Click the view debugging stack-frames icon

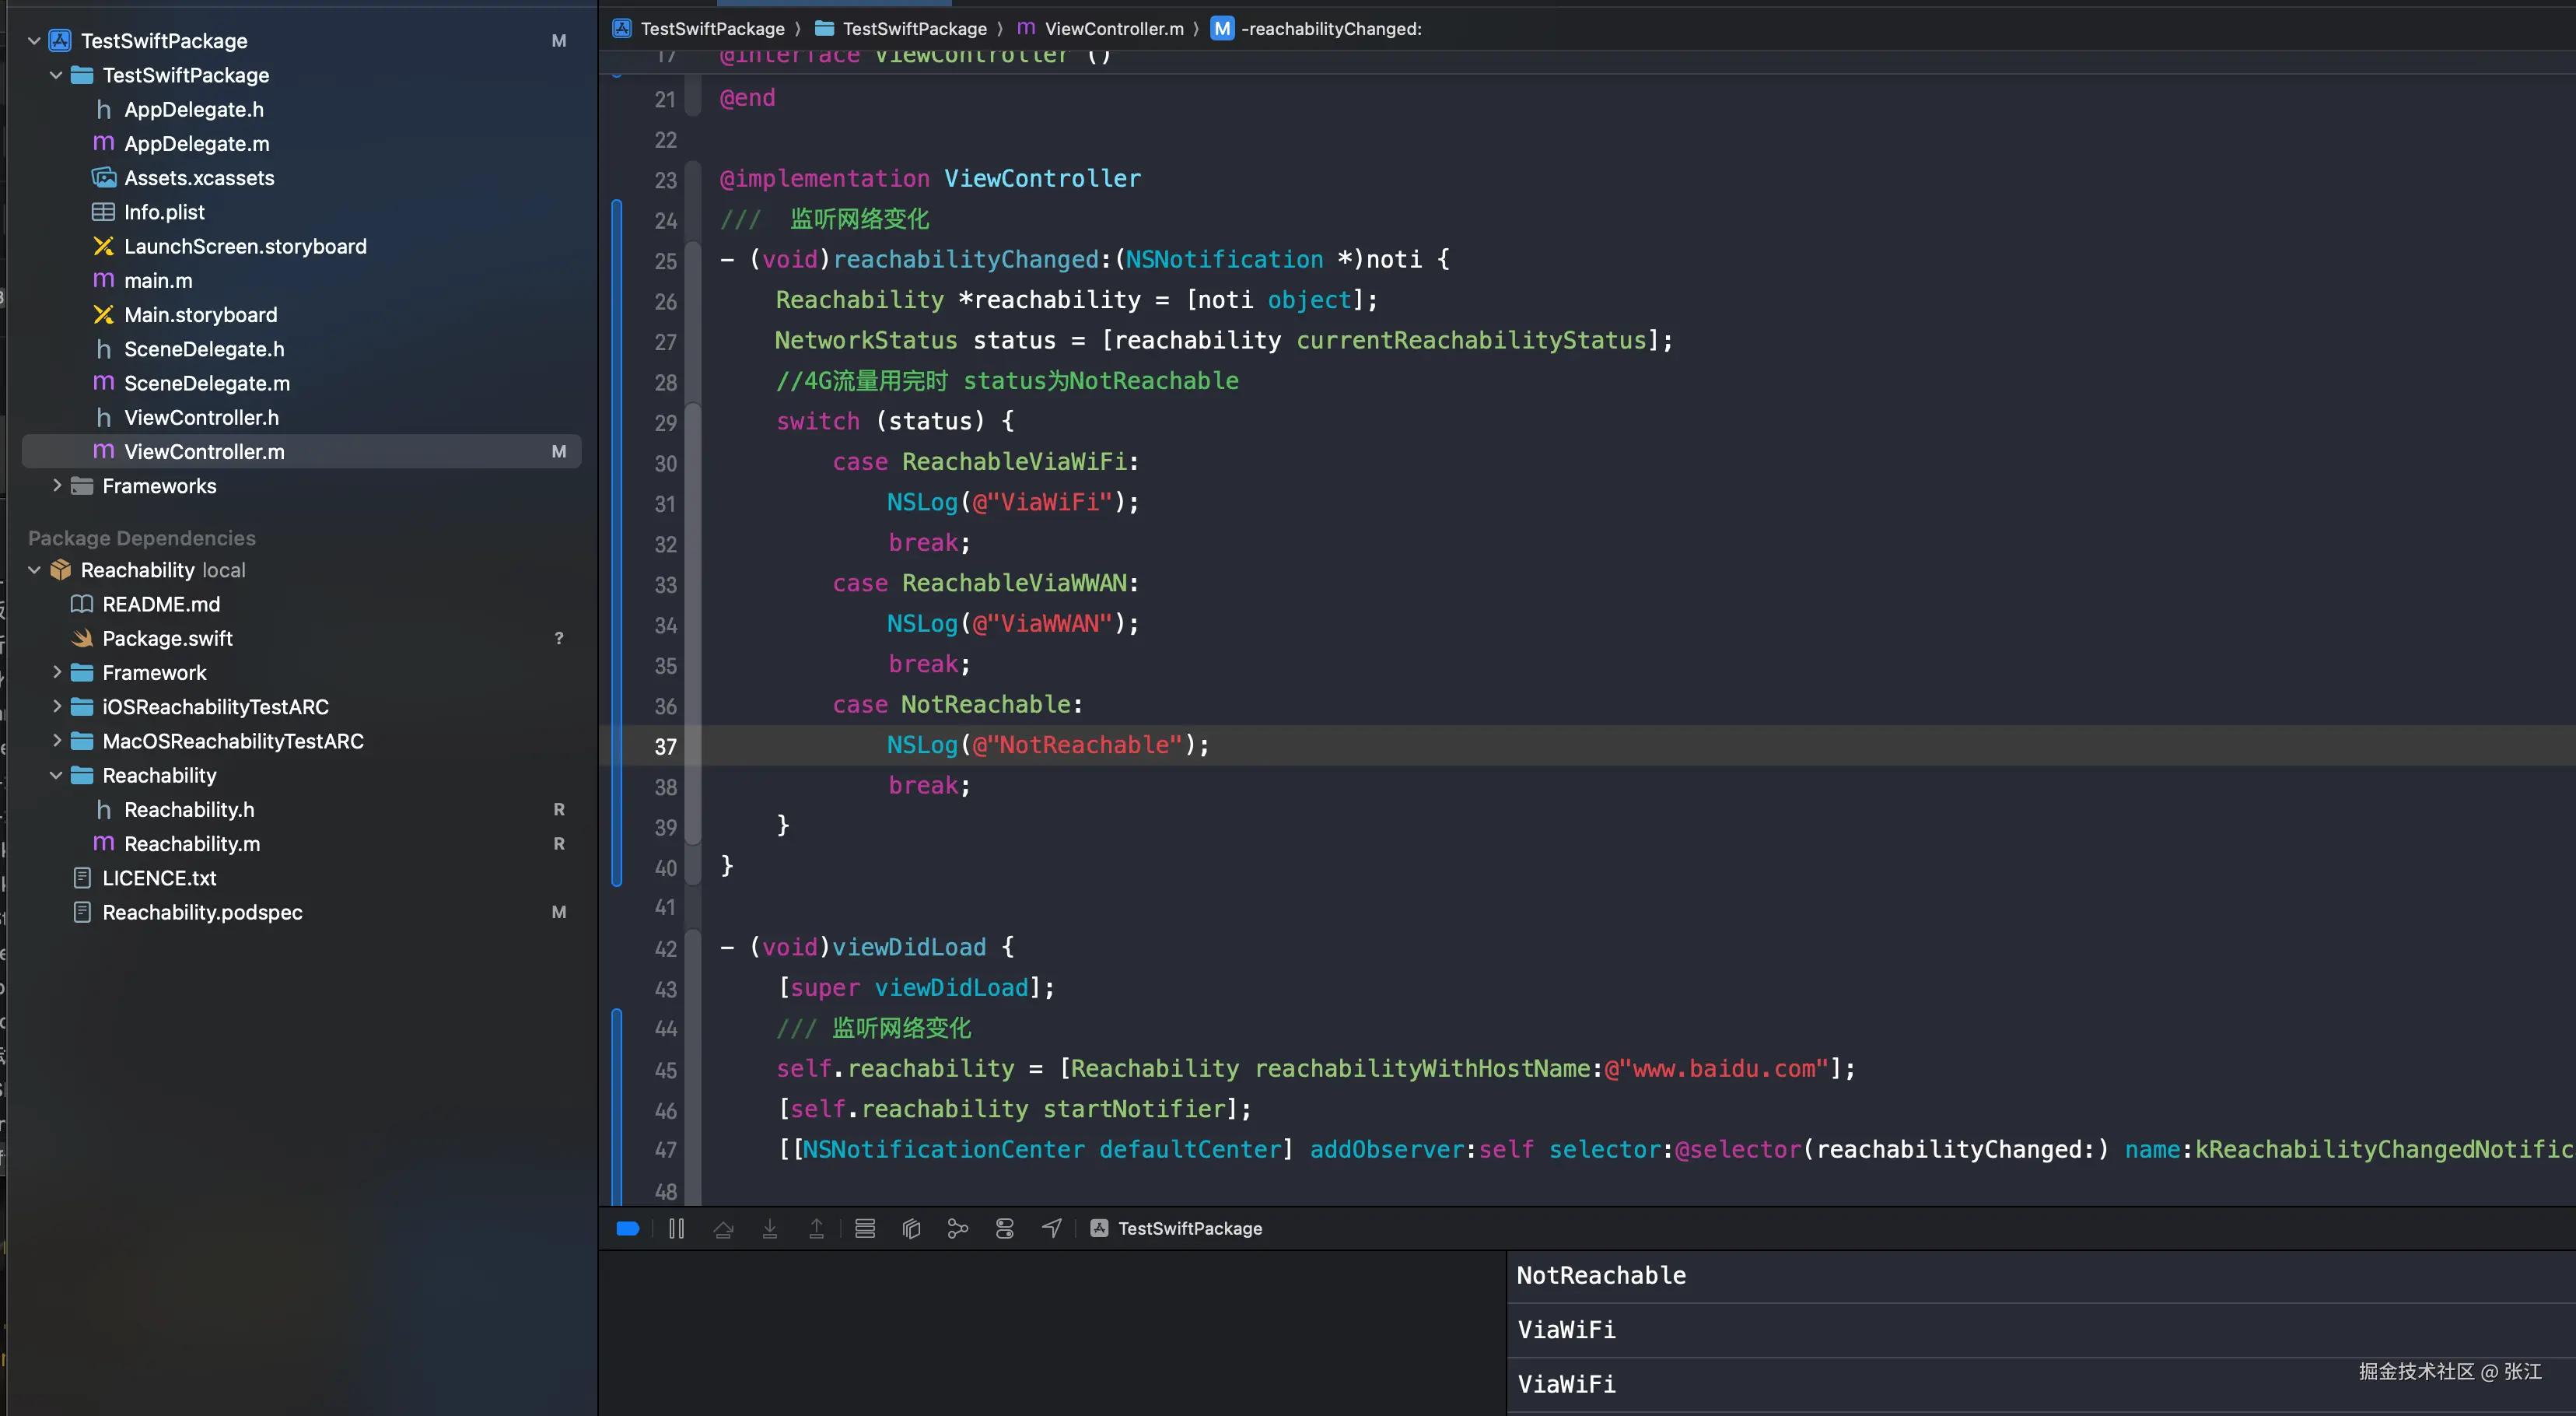[x=865, y=1228]
